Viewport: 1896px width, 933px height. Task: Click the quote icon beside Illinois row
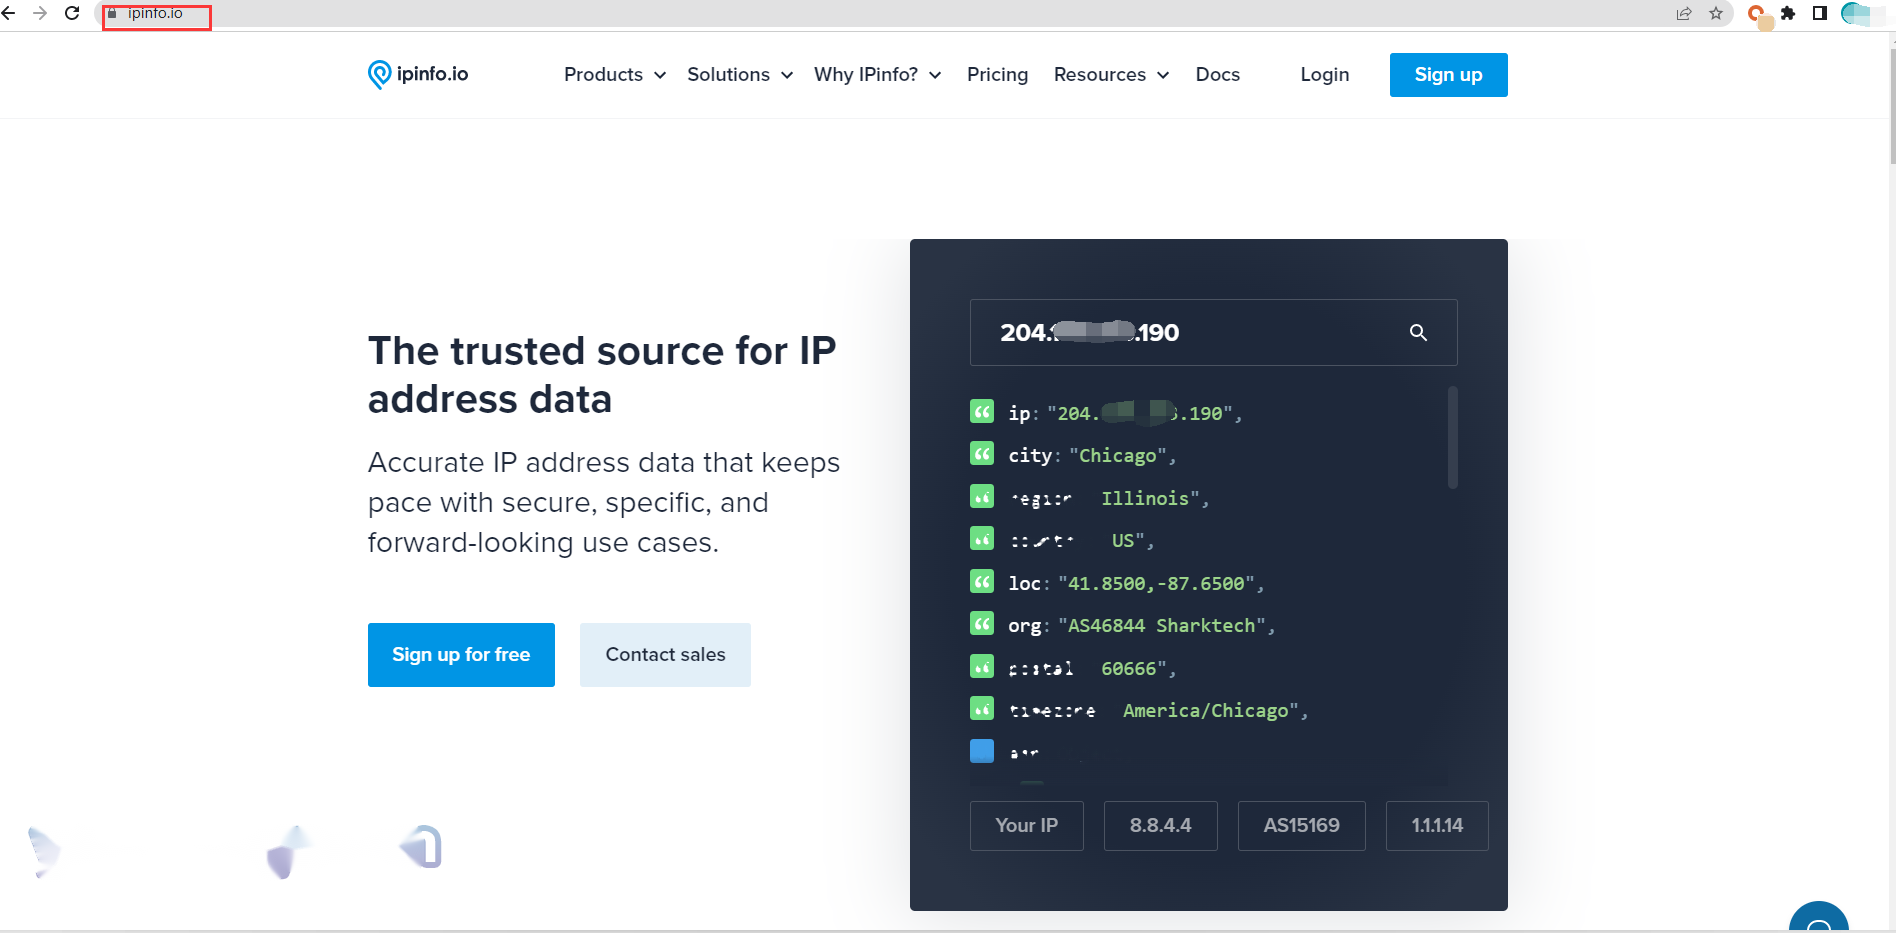tap(982, 497)
